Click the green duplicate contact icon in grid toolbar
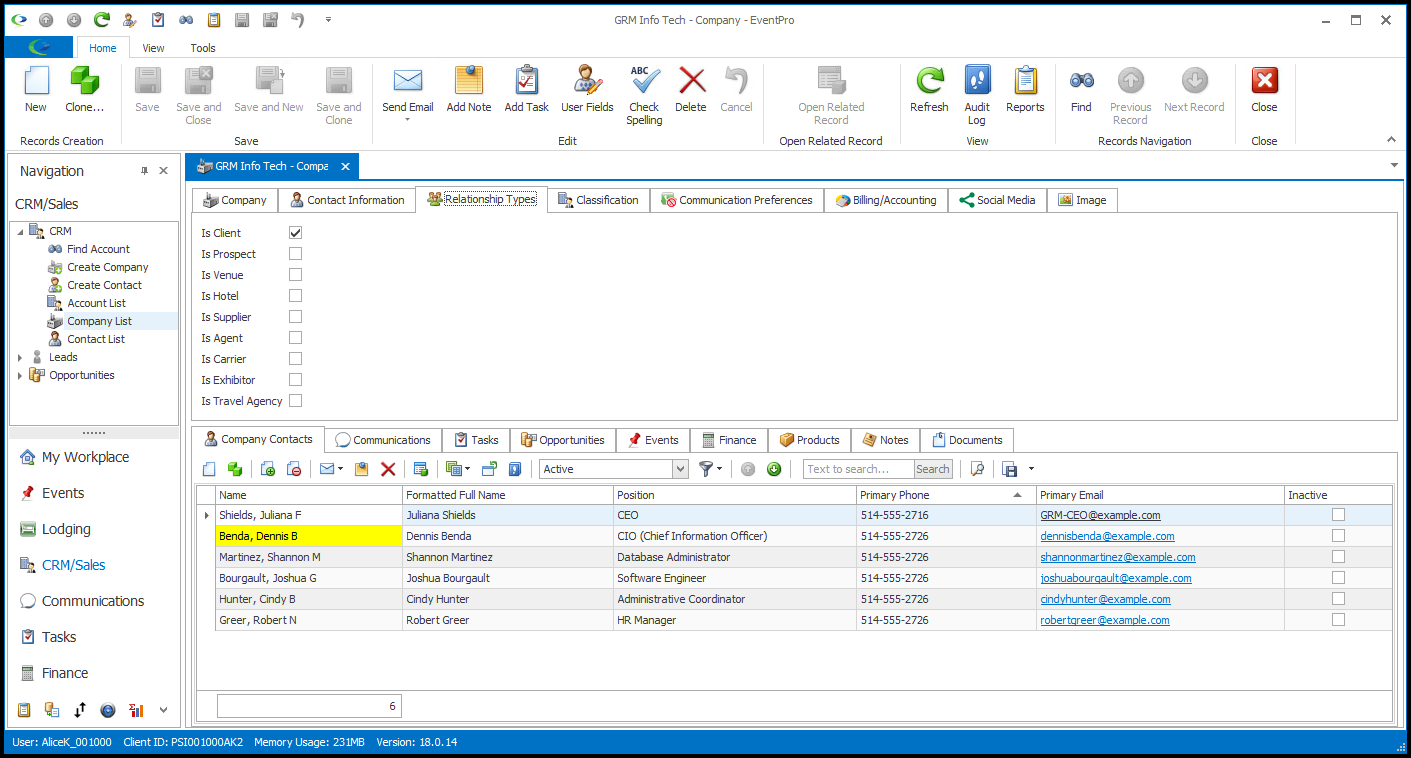This screenshot has height=758, width=1411. click(235, 469)
